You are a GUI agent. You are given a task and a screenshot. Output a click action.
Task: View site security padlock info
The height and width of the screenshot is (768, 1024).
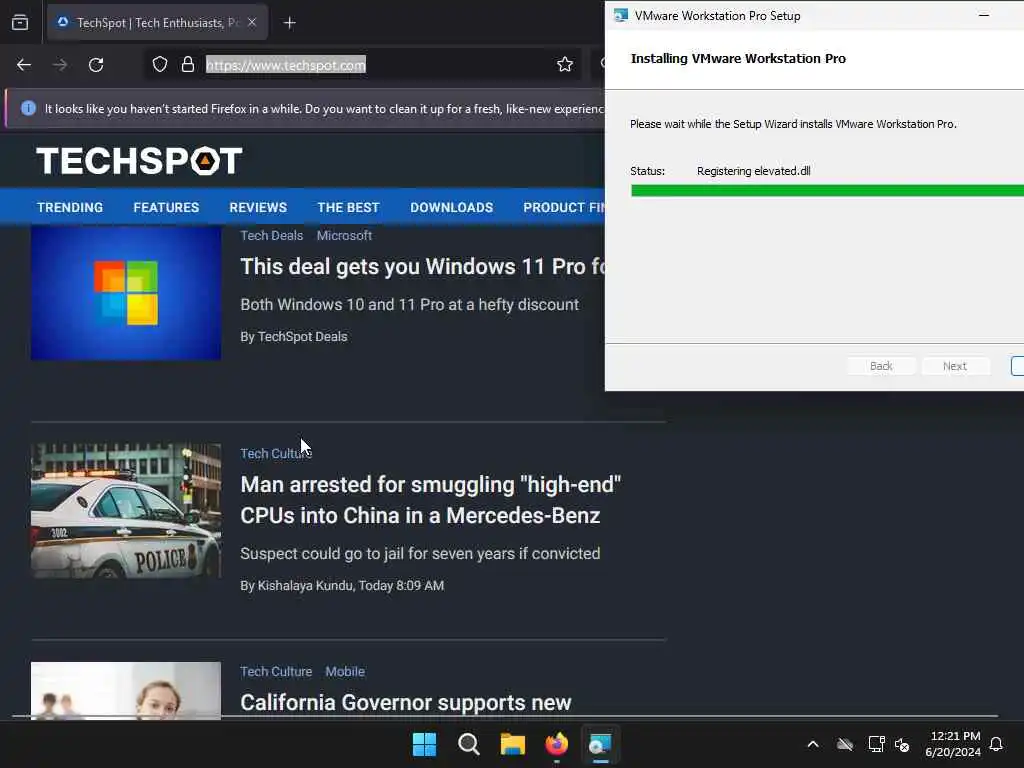tap(187, 65)
